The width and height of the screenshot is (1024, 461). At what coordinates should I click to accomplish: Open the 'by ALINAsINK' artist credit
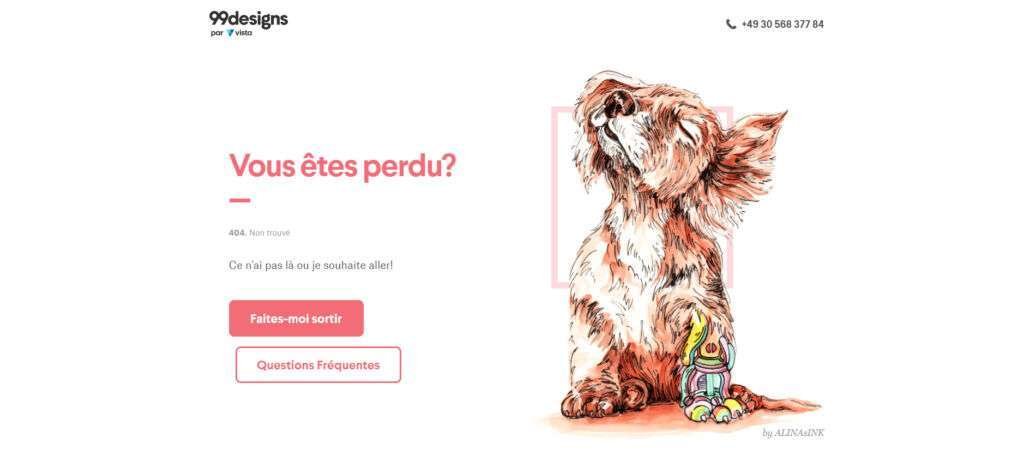(793, 433)
